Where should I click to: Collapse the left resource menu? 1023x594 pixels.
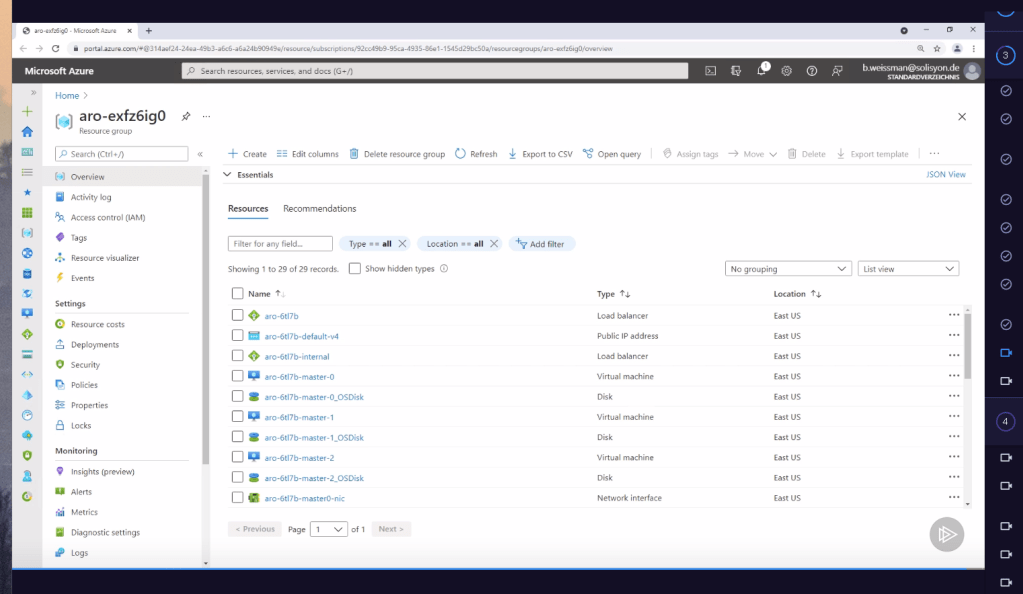click(200, 154)
